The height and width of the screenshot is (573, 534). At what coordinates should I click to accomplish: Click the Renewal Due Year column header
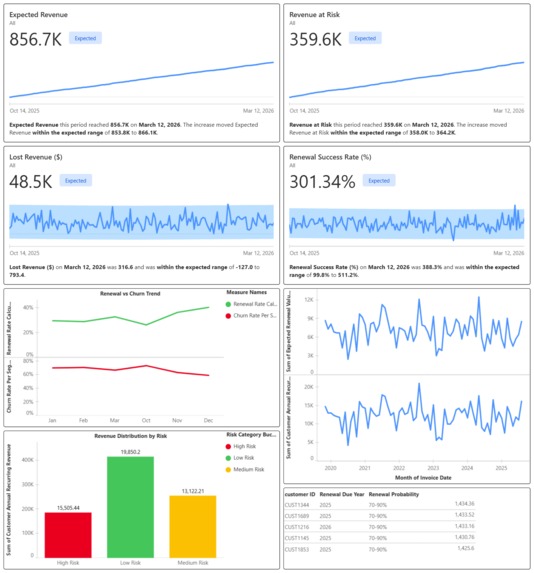(x=342, y=494)
